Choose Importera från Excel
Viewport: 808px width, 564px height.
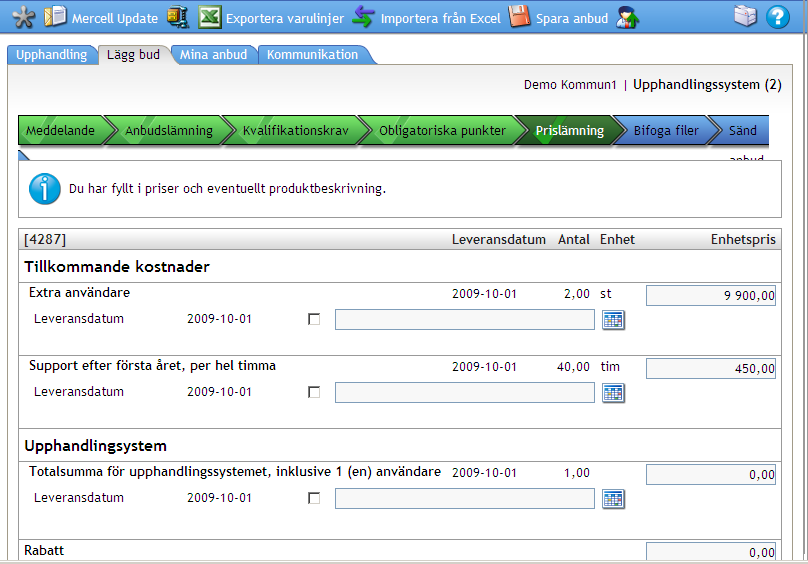[441, 19]
